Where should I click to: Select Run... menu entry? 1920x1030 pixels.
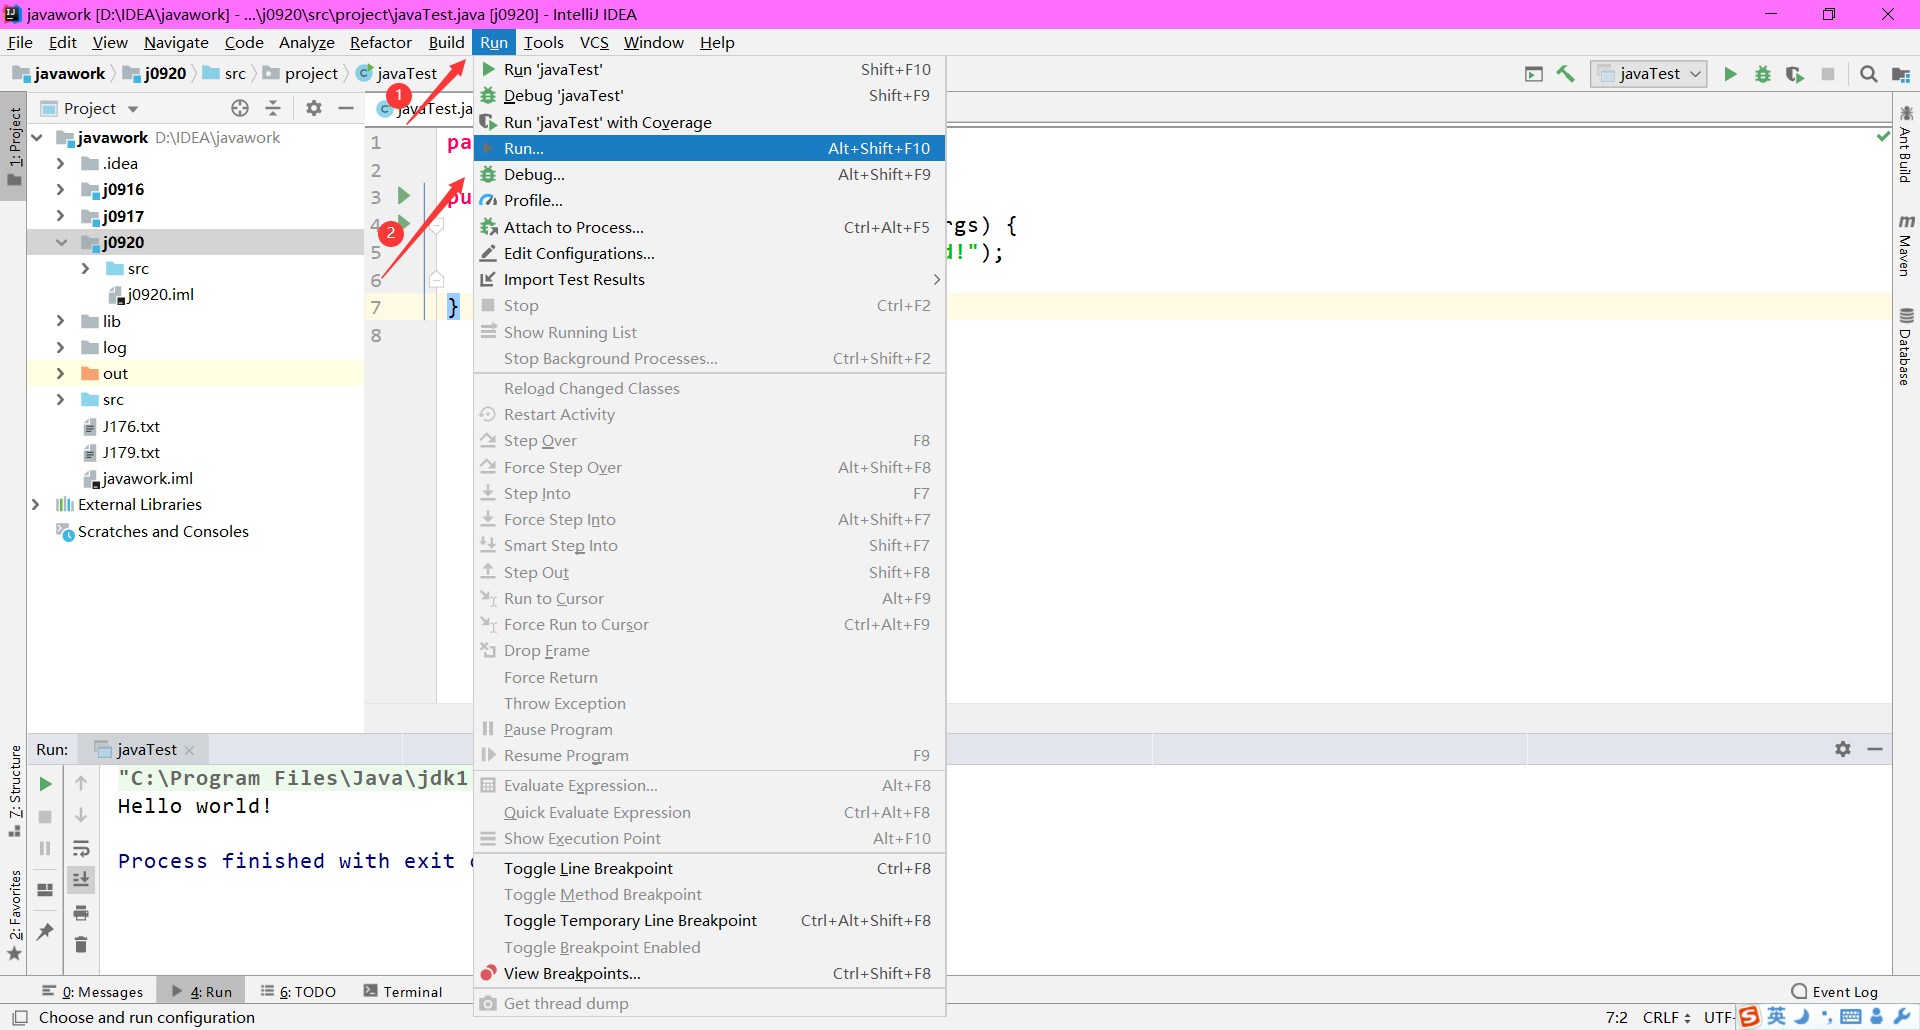pyautogui.click(x=709, y=148)
